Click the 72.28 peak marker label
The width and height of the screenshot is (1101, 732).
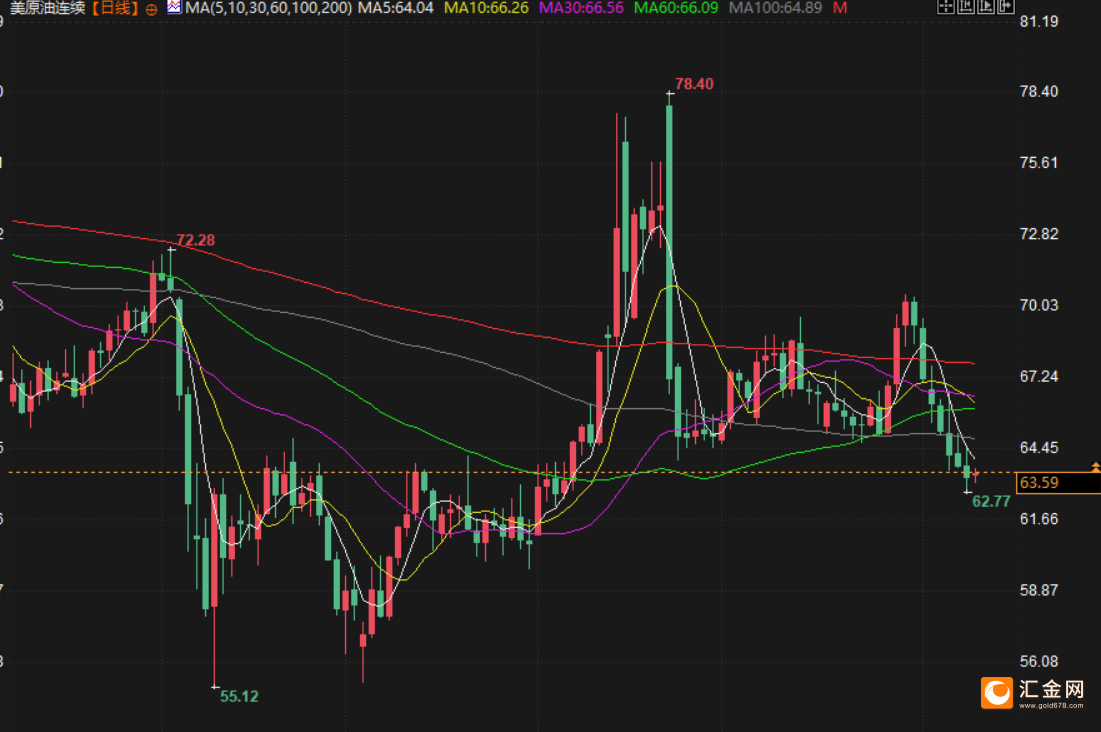(x=196, y=240)
